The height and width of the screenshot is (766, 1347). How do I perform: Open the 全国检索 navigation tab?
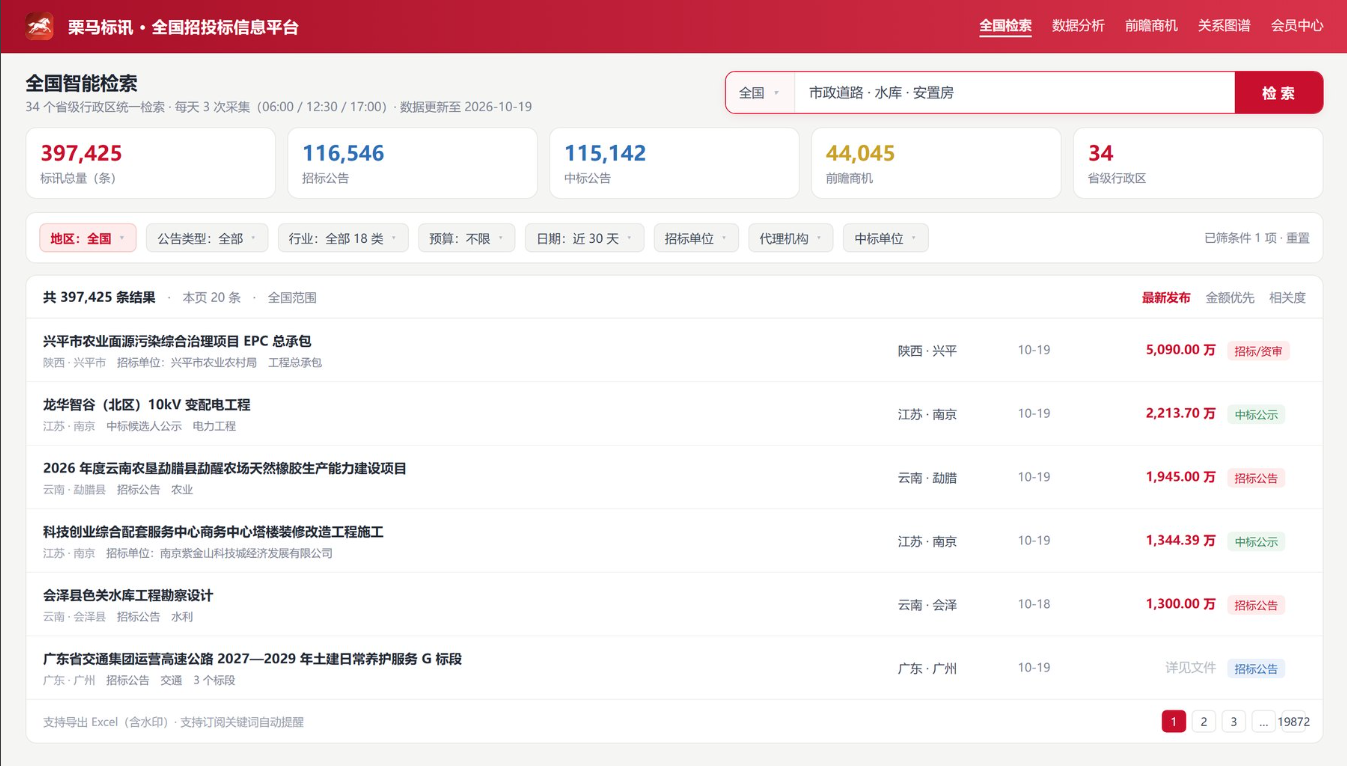click(1005, 26)
